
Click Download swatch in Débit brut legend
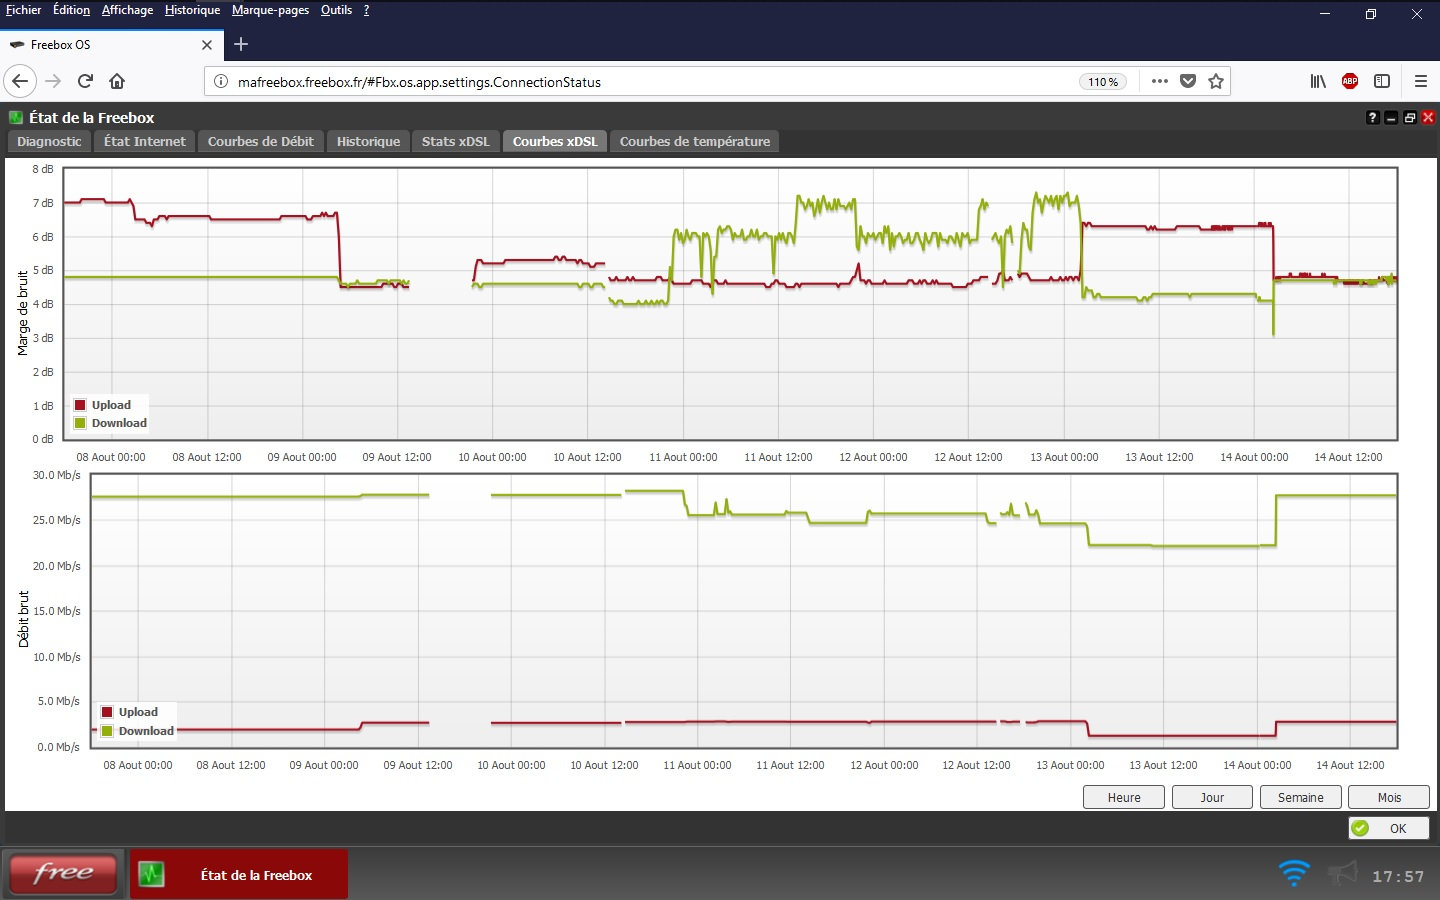pos(107,731)
